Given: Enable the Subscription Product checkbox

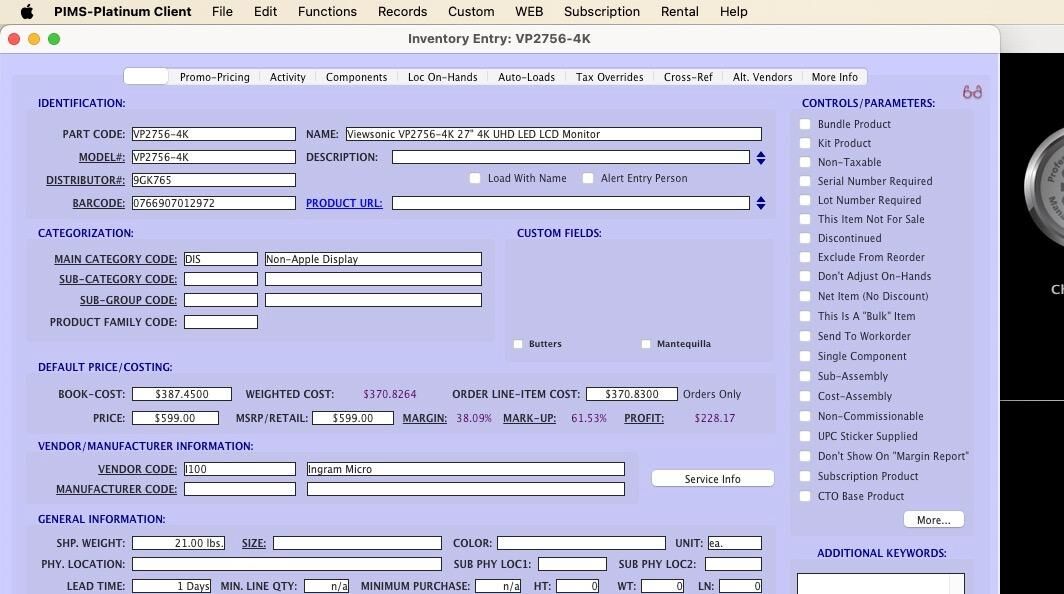Looking at the screenshot, I should (x=805, y=477).
